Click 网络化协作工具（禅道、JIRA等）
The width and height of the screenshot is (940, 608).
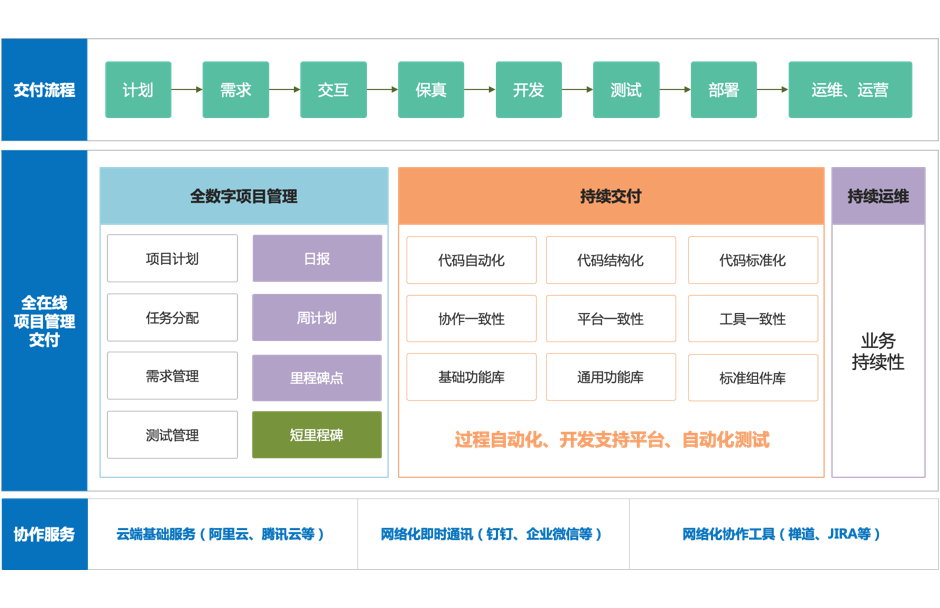(782, 534)
